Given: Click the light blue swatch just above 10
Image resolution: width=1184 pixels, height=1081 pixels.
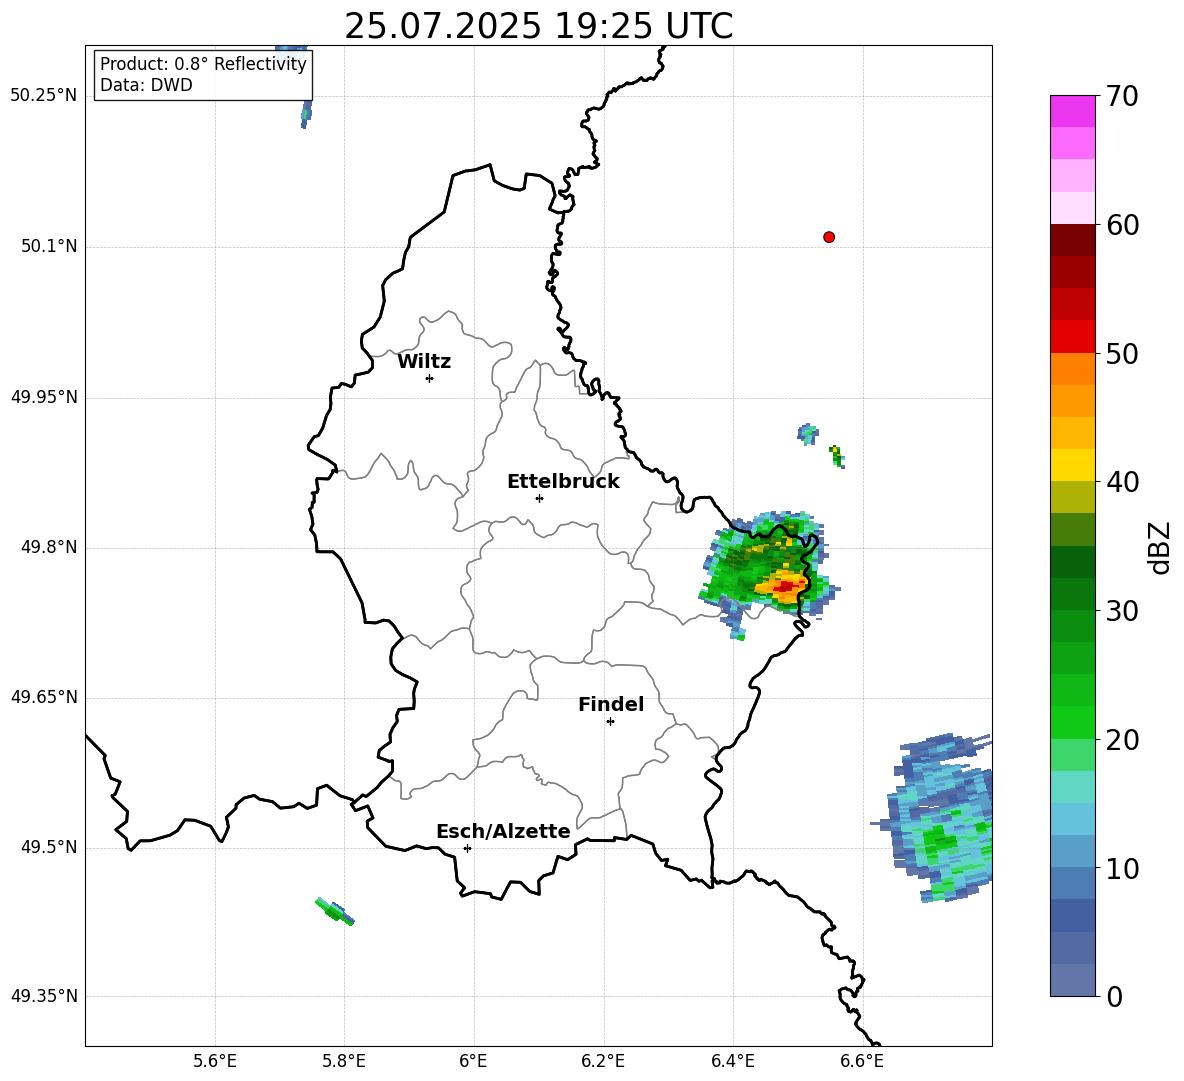Looking at the screenshot, I should [1072, 851].
